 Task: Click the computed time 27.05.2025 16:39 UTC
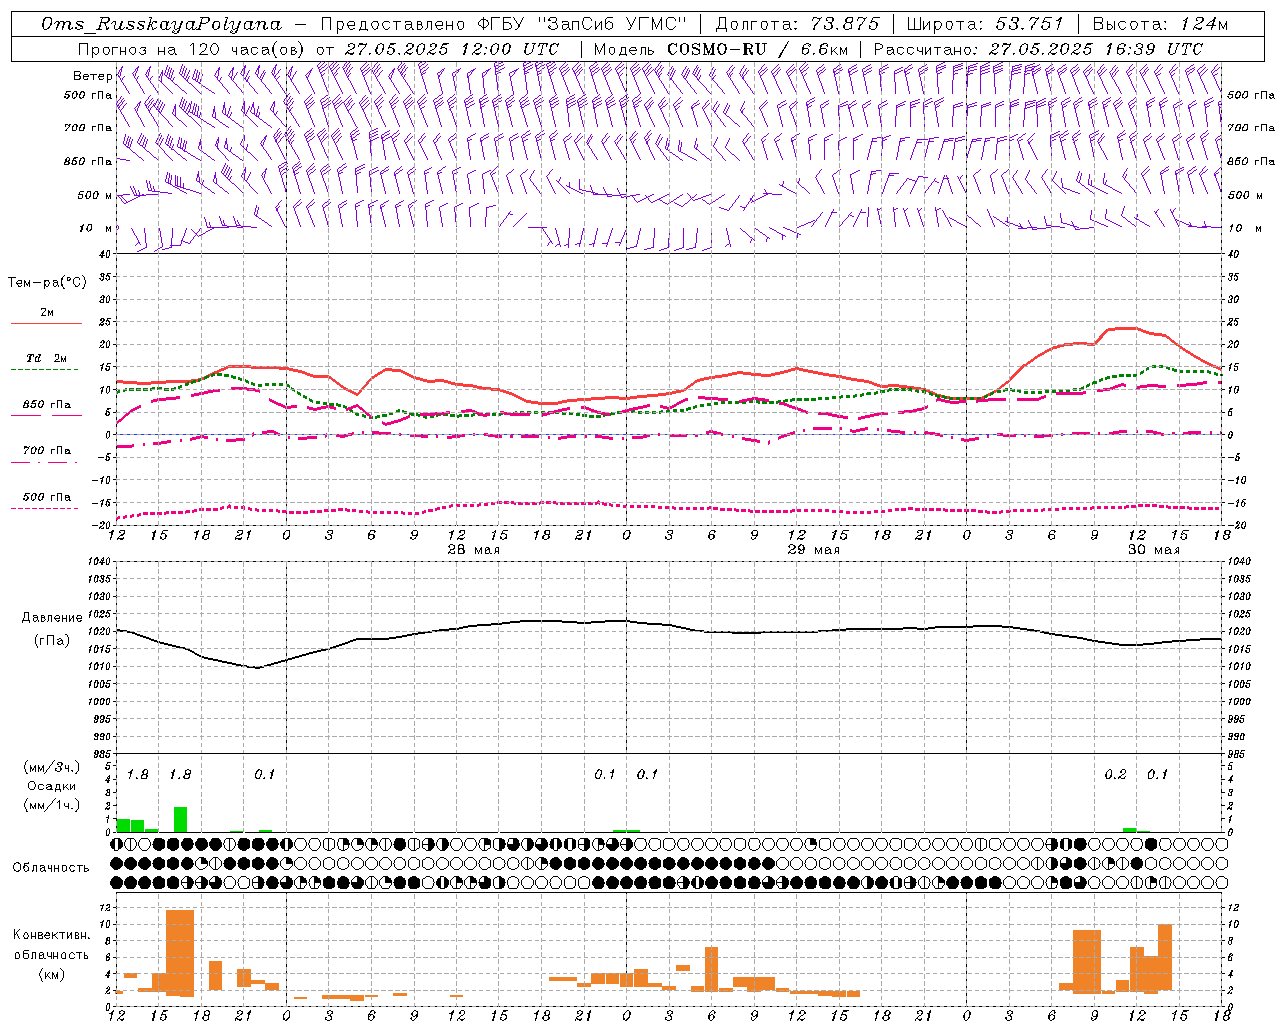(1096, 49)
